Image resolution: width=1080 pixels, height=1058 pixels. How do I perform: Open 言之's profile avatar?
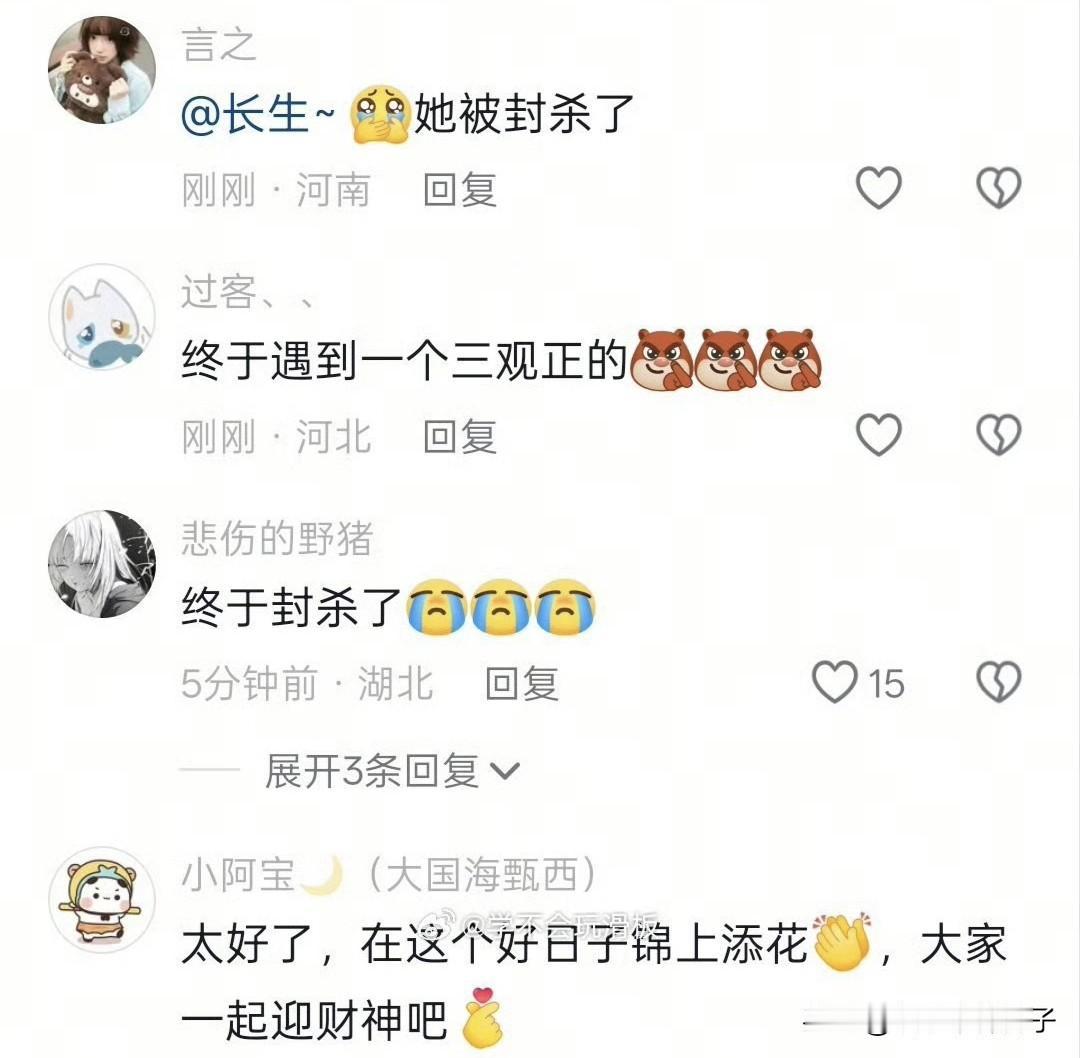click(x=102, y=70)
